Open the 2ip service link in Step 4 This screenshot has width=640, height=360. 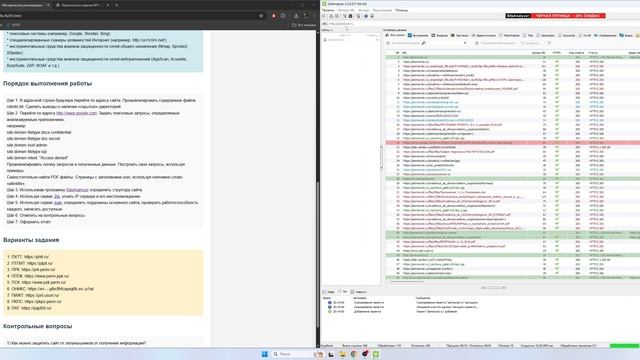[x=57, y=196]
